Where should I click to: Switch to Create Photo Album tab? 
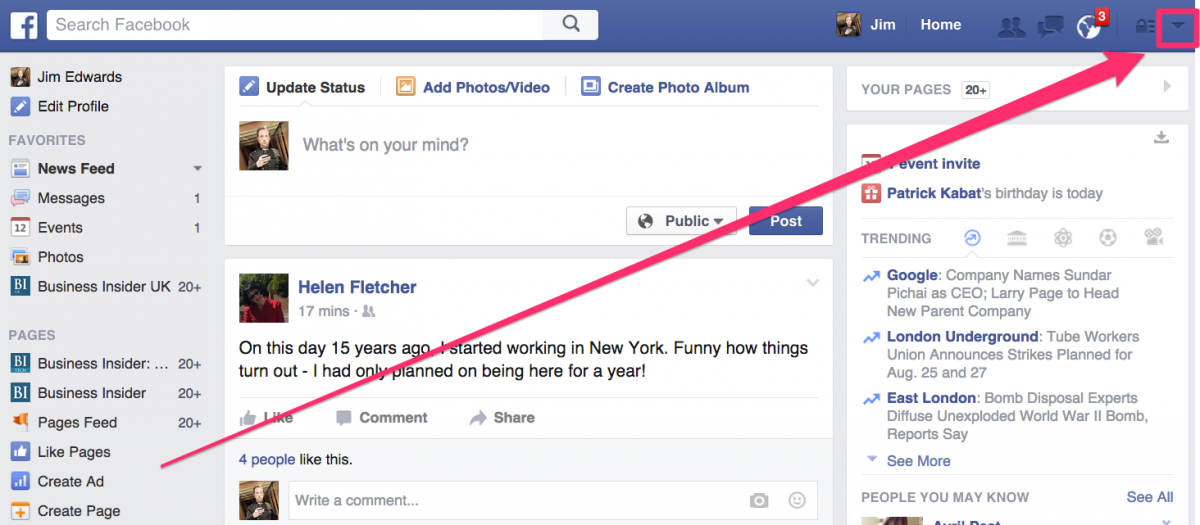point(665,87)
